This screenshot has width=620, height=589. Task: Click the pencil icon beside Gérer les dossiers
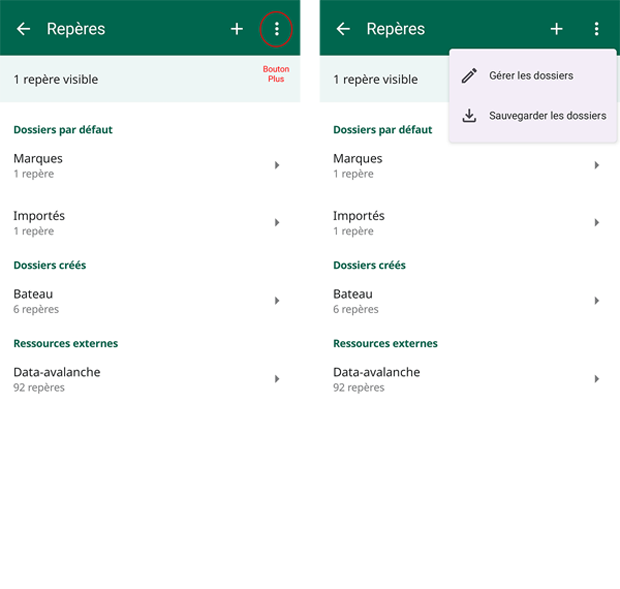click(x=469, y=76)
